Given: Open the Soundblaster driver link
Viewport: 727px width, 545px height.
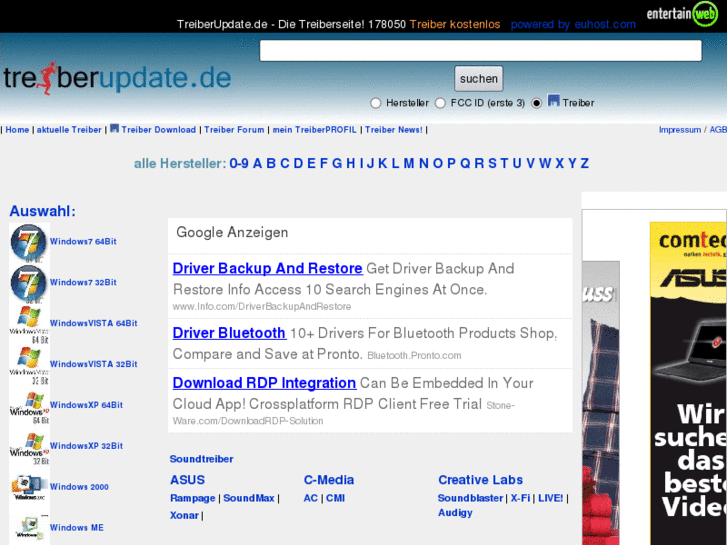Looking at the screenshot, I should (x=470, y=498).
